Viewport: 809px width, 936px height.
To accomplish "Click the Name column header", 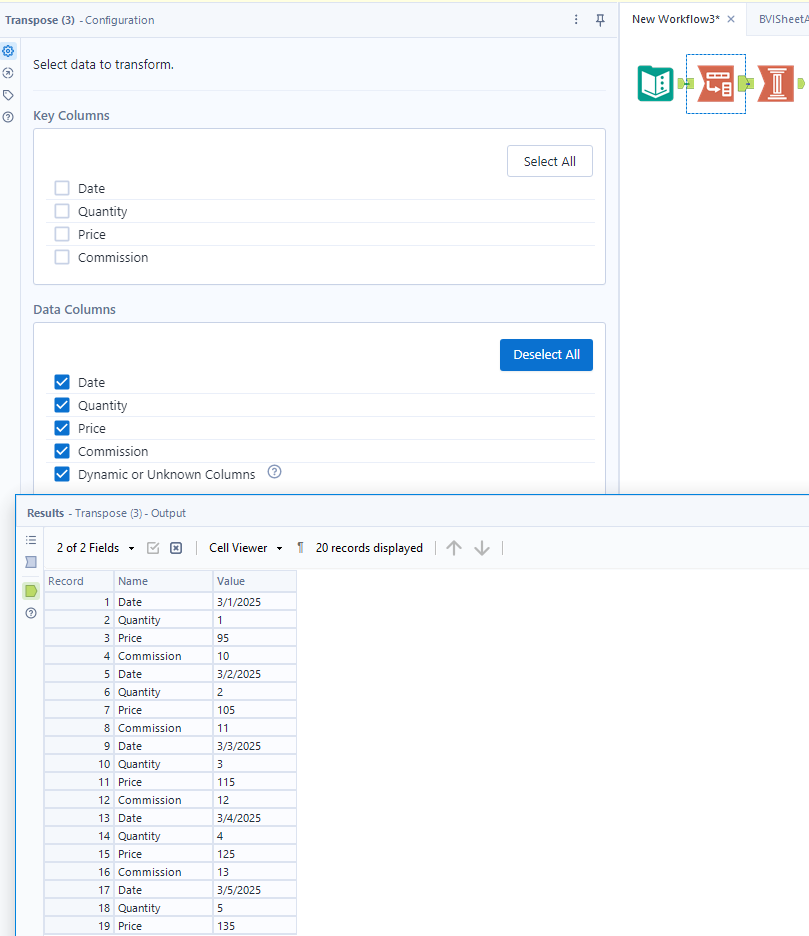I will point(164,581).
